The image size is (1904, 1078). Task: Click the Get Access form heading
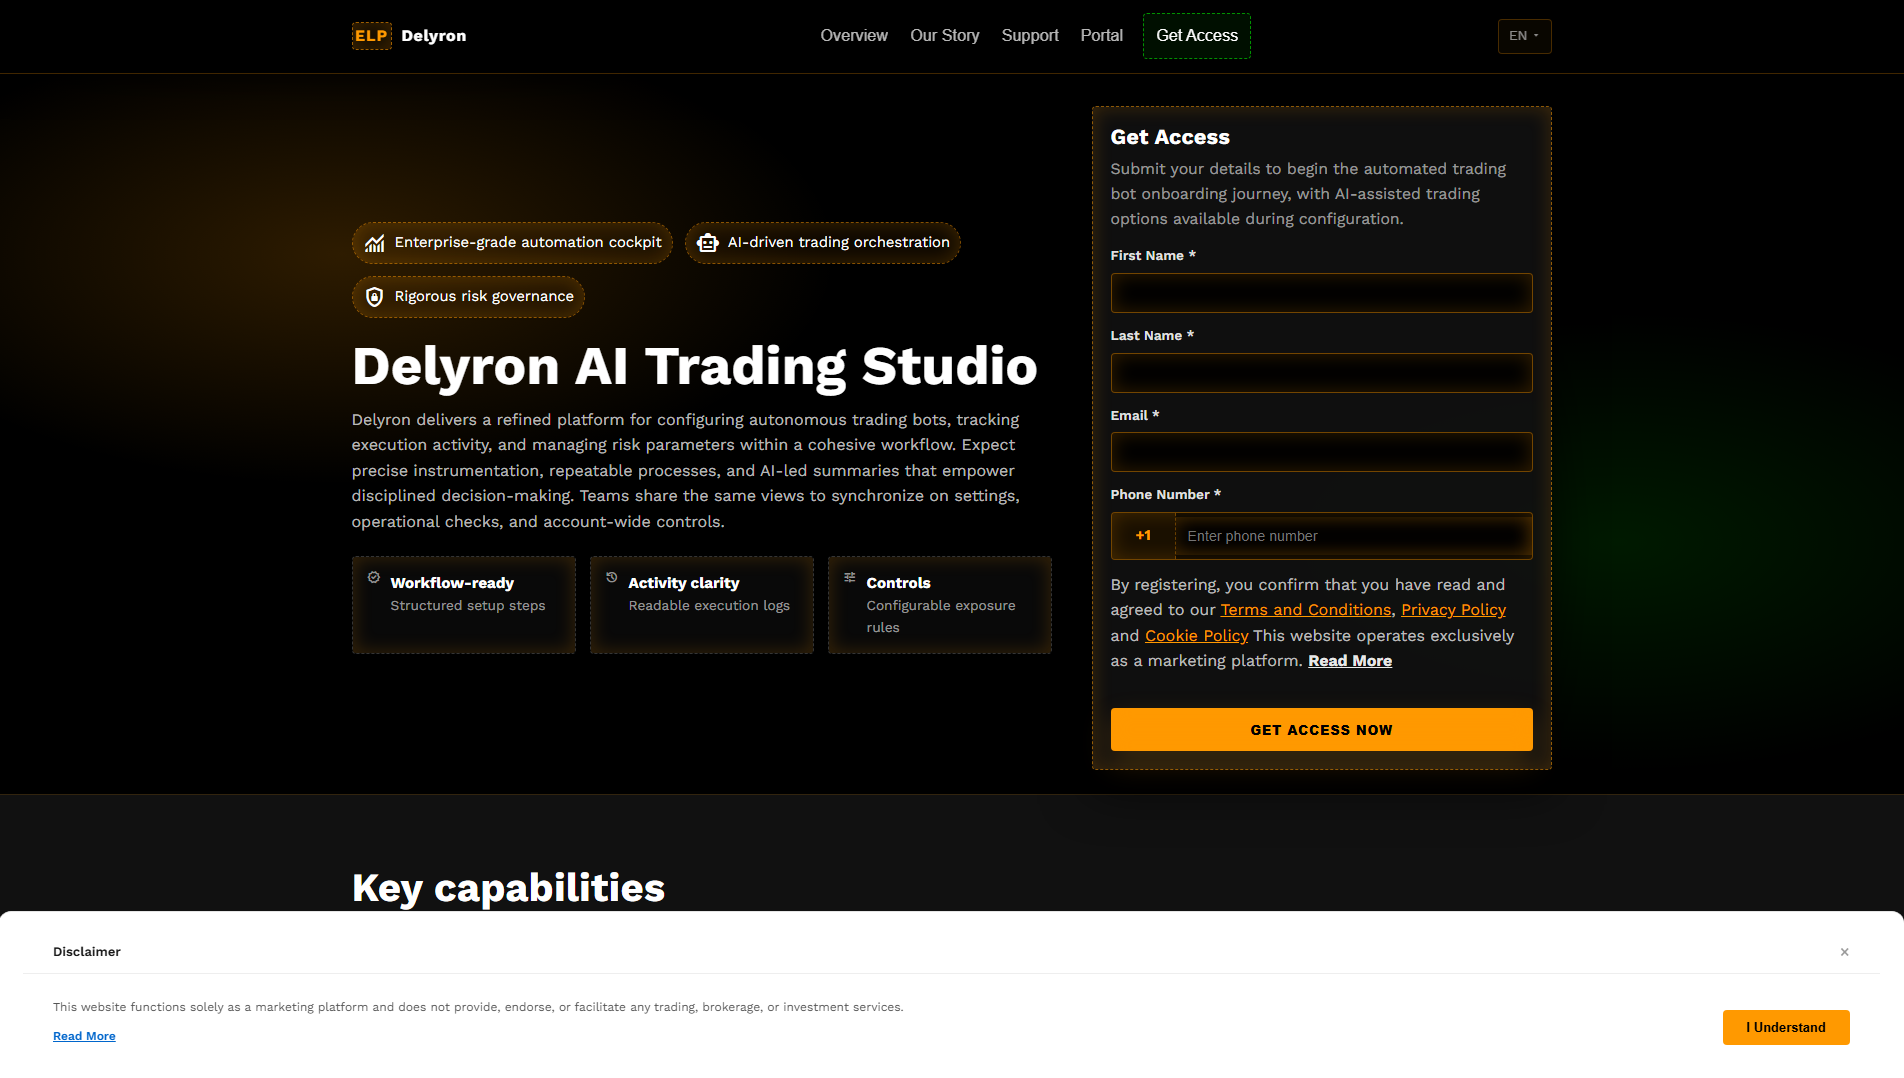pos(1170,137)
